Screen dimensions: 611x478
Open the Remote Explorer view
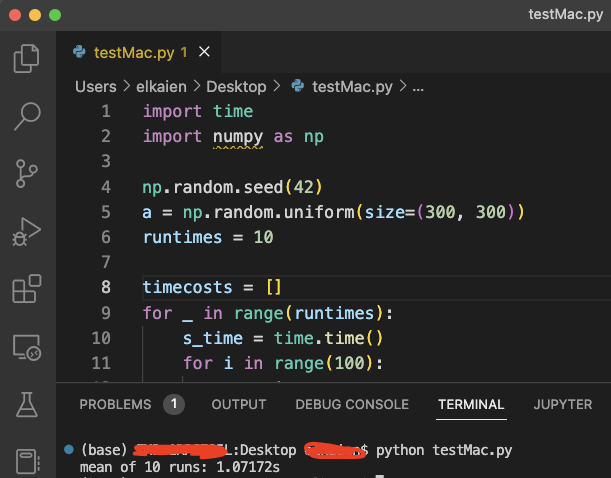point(26,347)
